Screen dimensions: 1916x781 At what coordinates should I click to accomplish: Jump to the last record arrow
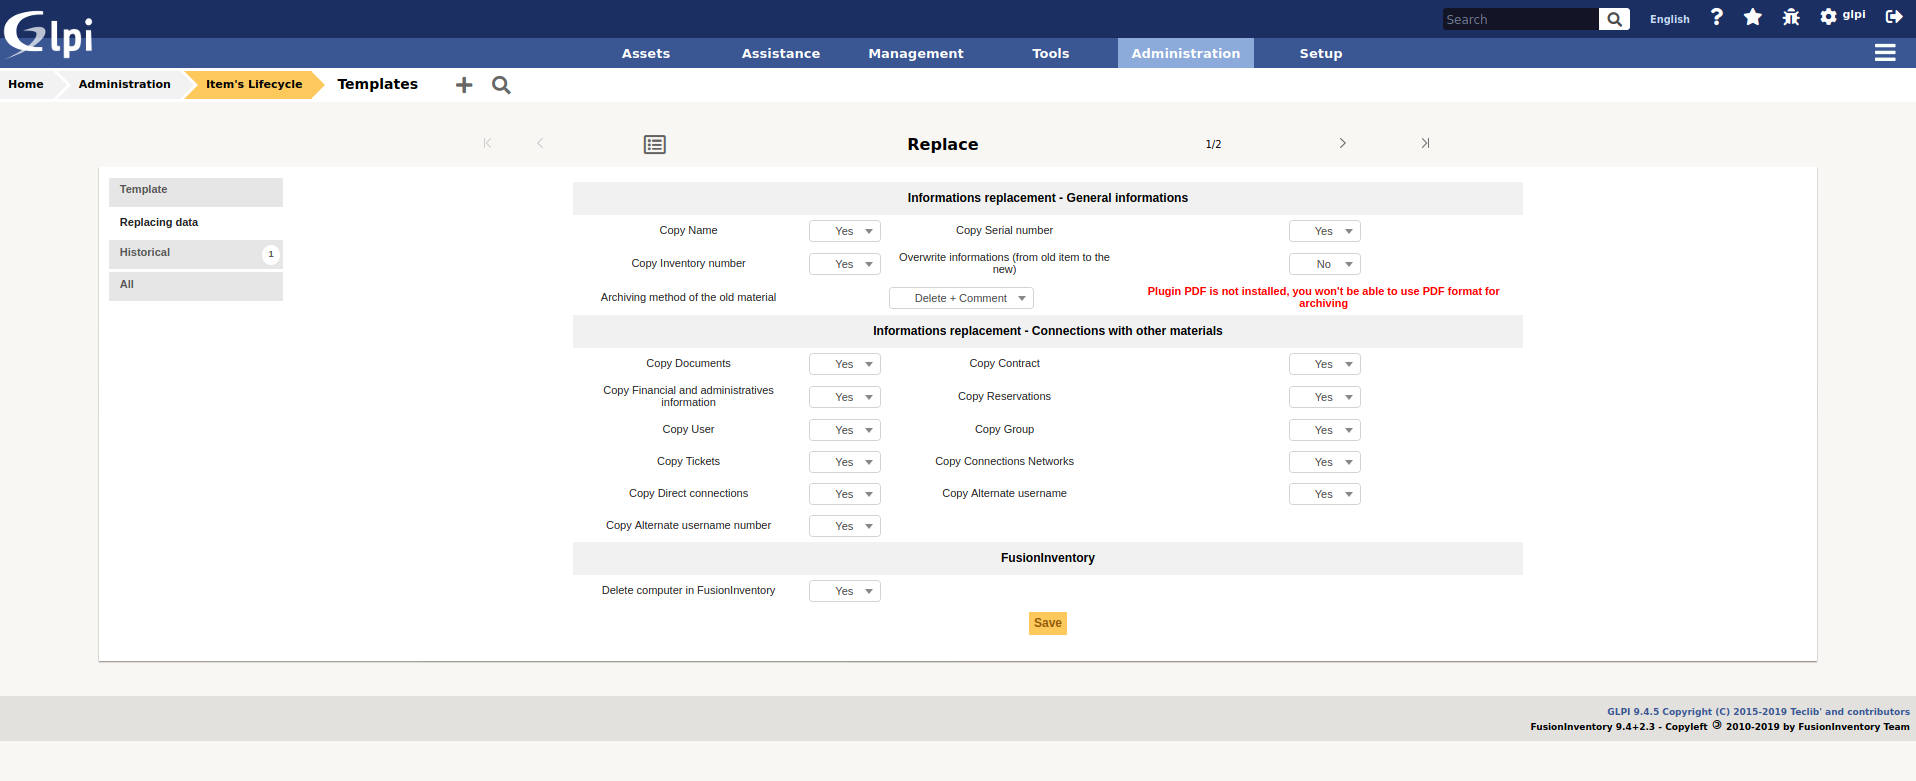[1425, 144]
